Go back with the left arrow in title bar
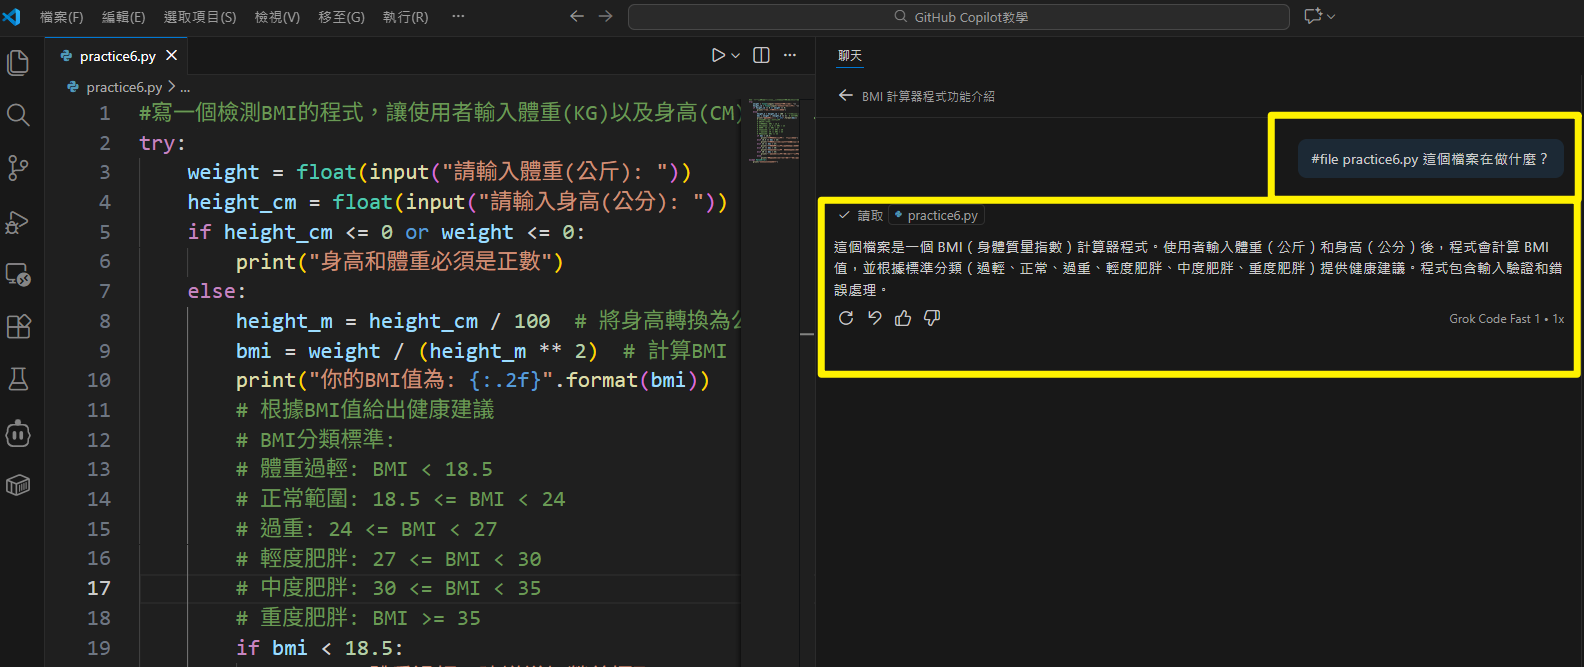 pos(577,16)
